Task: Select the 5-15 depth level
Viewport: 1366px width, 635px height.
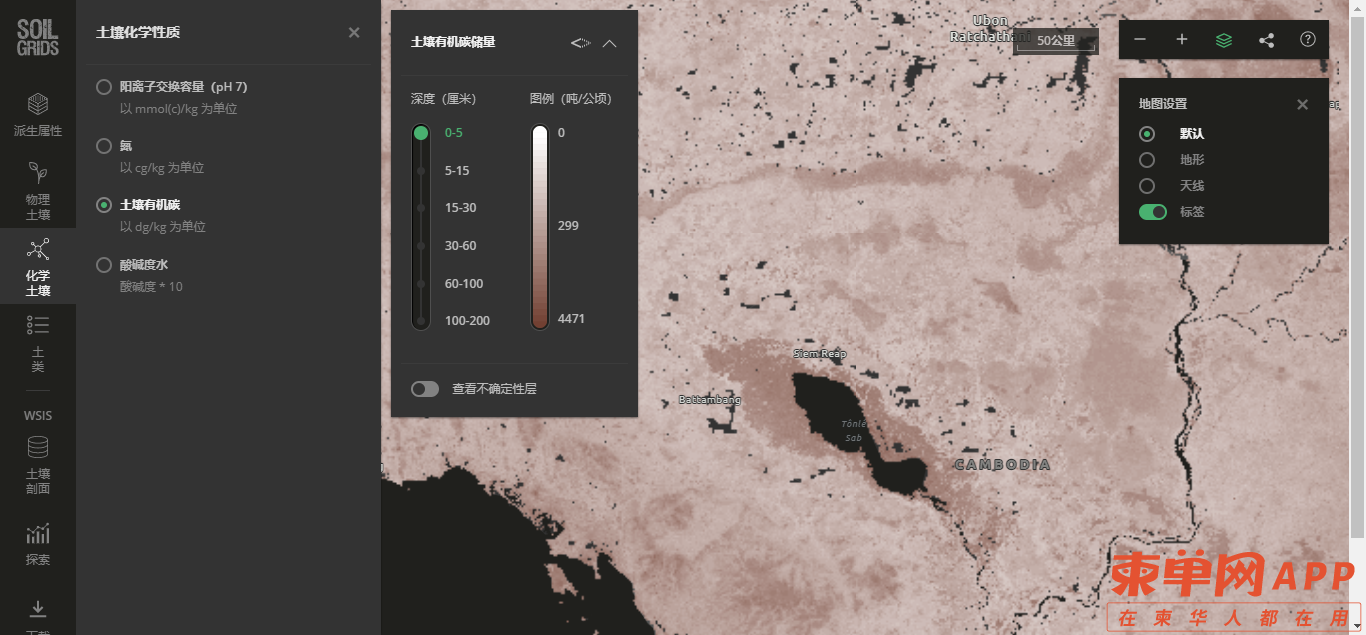Action: pyautogui.click(x=457, y=171)
